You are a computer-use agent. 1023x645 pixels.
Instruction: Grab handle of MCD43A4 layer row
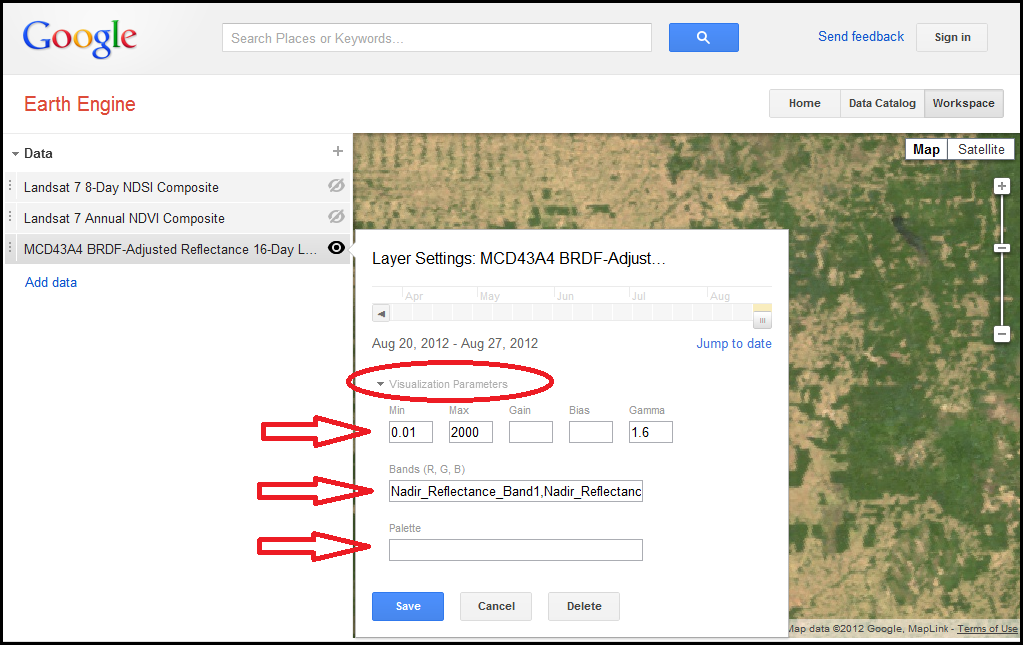(x=10, y=248)
